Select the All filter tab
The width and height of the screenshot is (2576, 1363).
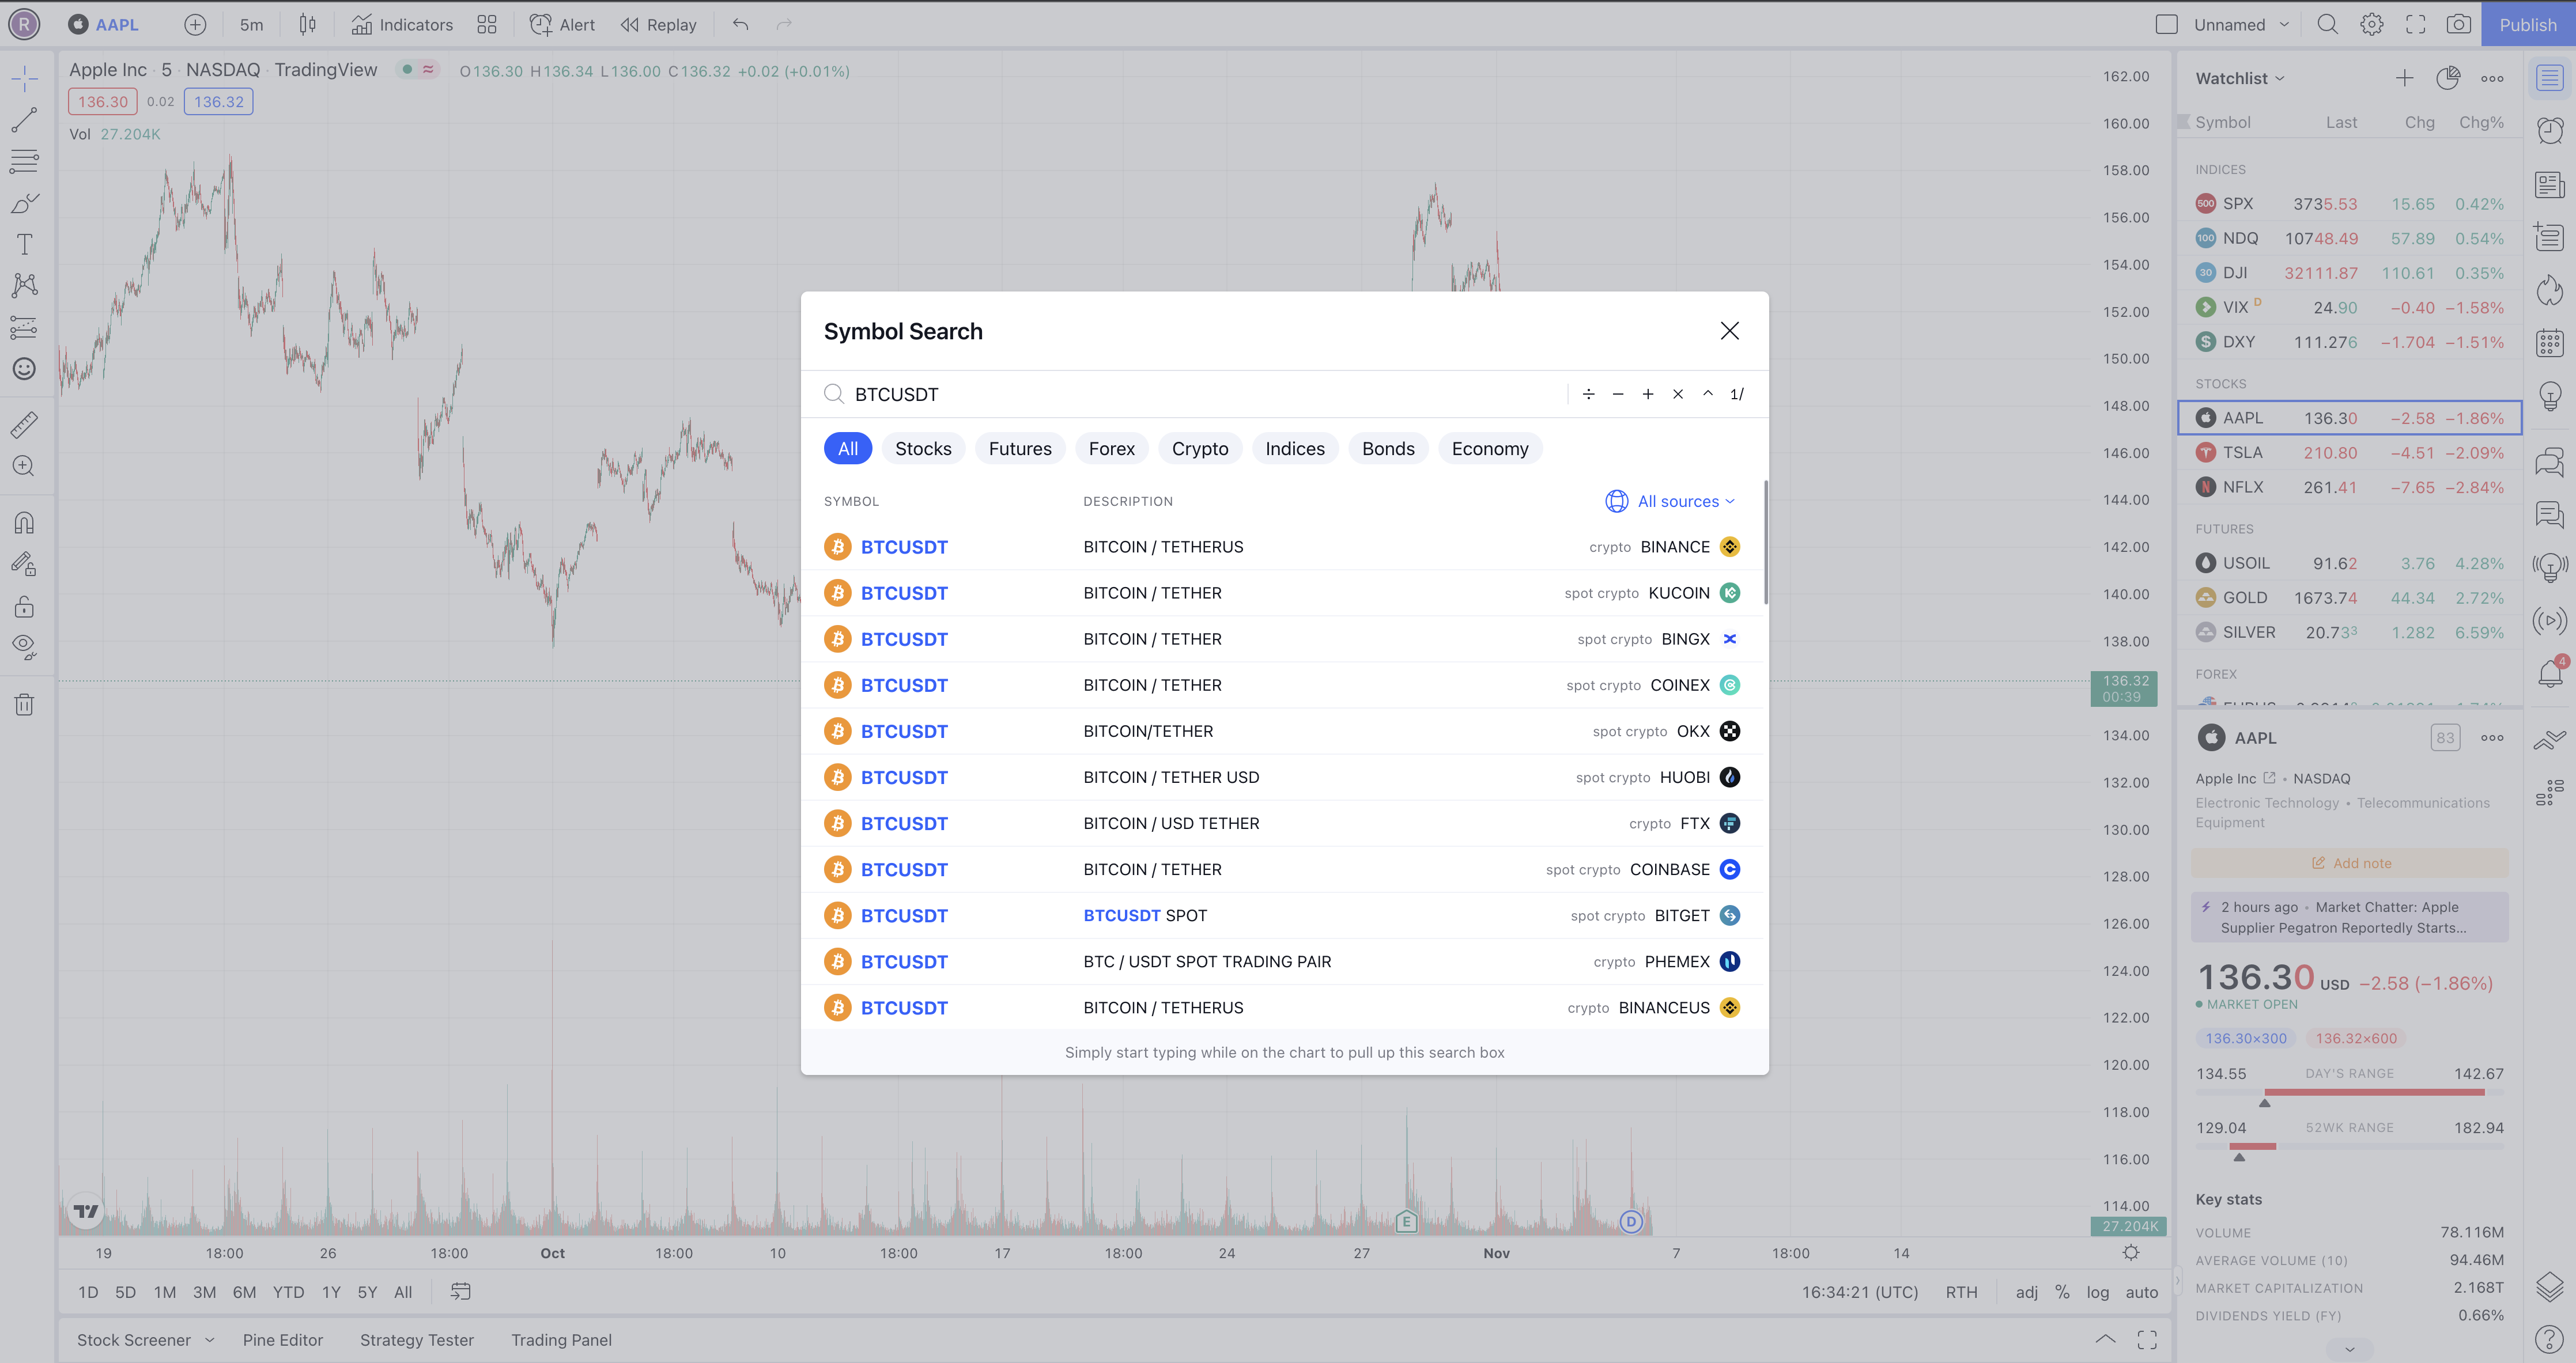(848, 449)
